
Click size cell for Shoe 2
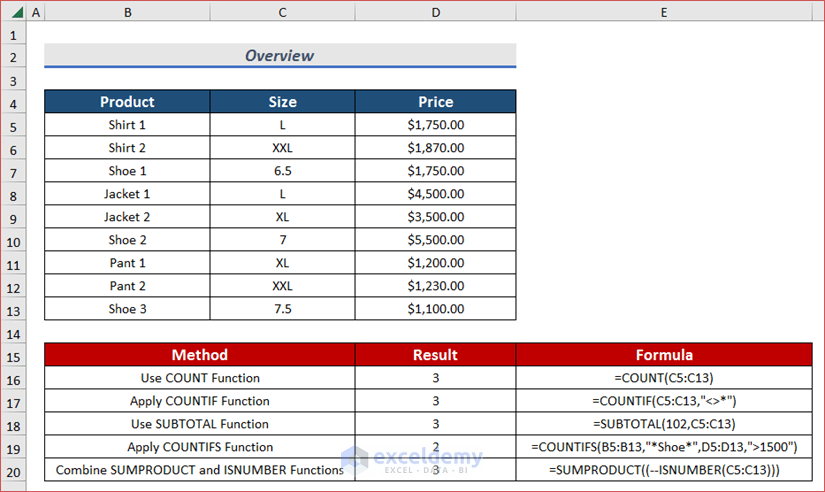283,240
